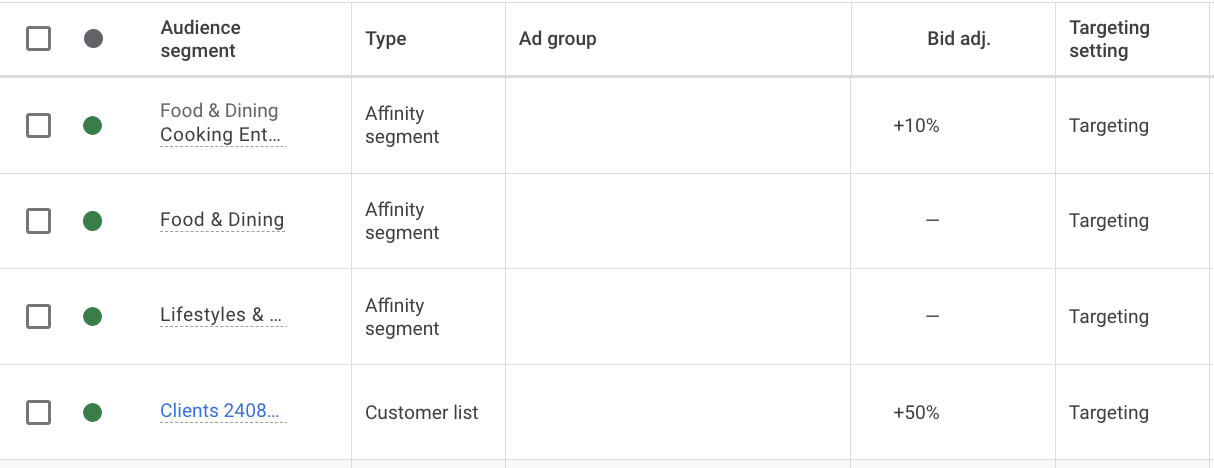Edit the +50% bid adjustment cell
This screenshot has height=468, width=1214.
pos(916,412)
